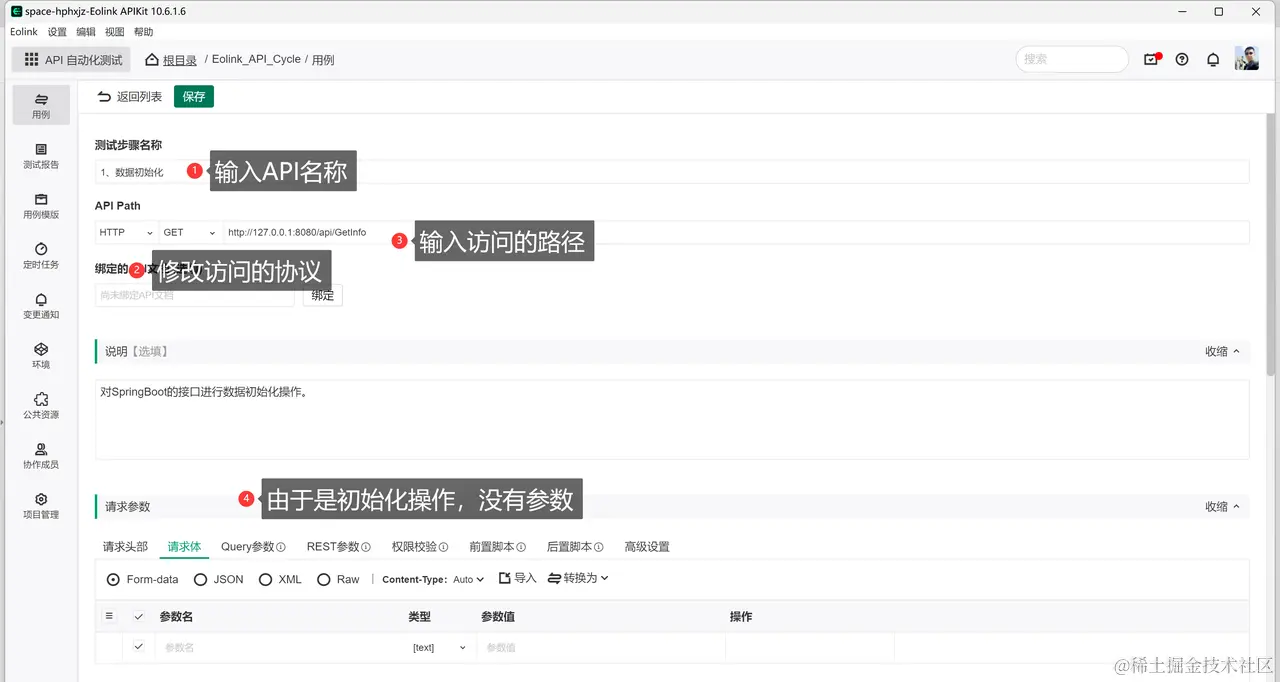The image size is (1280, 682).
Task: Open the user avatar menu
Action: pyautogui.click(x=1246, y=58)
